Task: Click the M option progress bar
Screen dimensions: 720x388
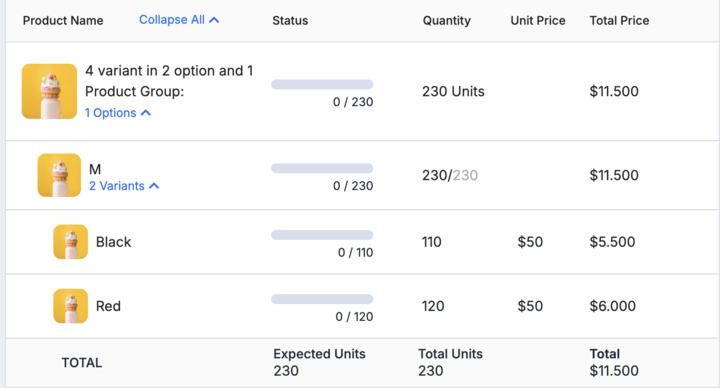Action: coord(322,169)
